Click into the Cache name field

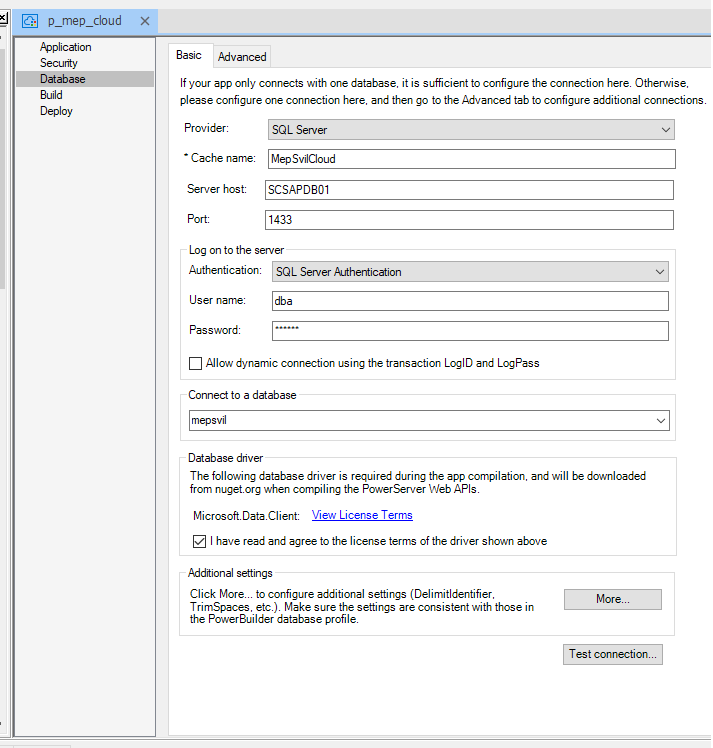click(470, 159)
